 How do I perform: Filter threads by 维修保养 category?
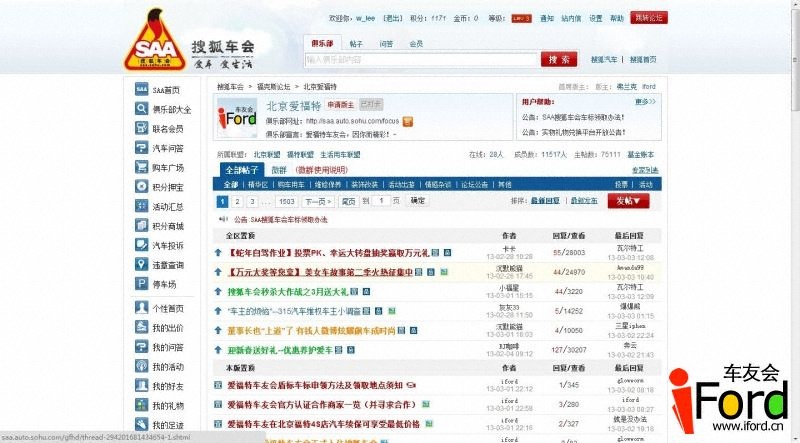click(328, 185)
